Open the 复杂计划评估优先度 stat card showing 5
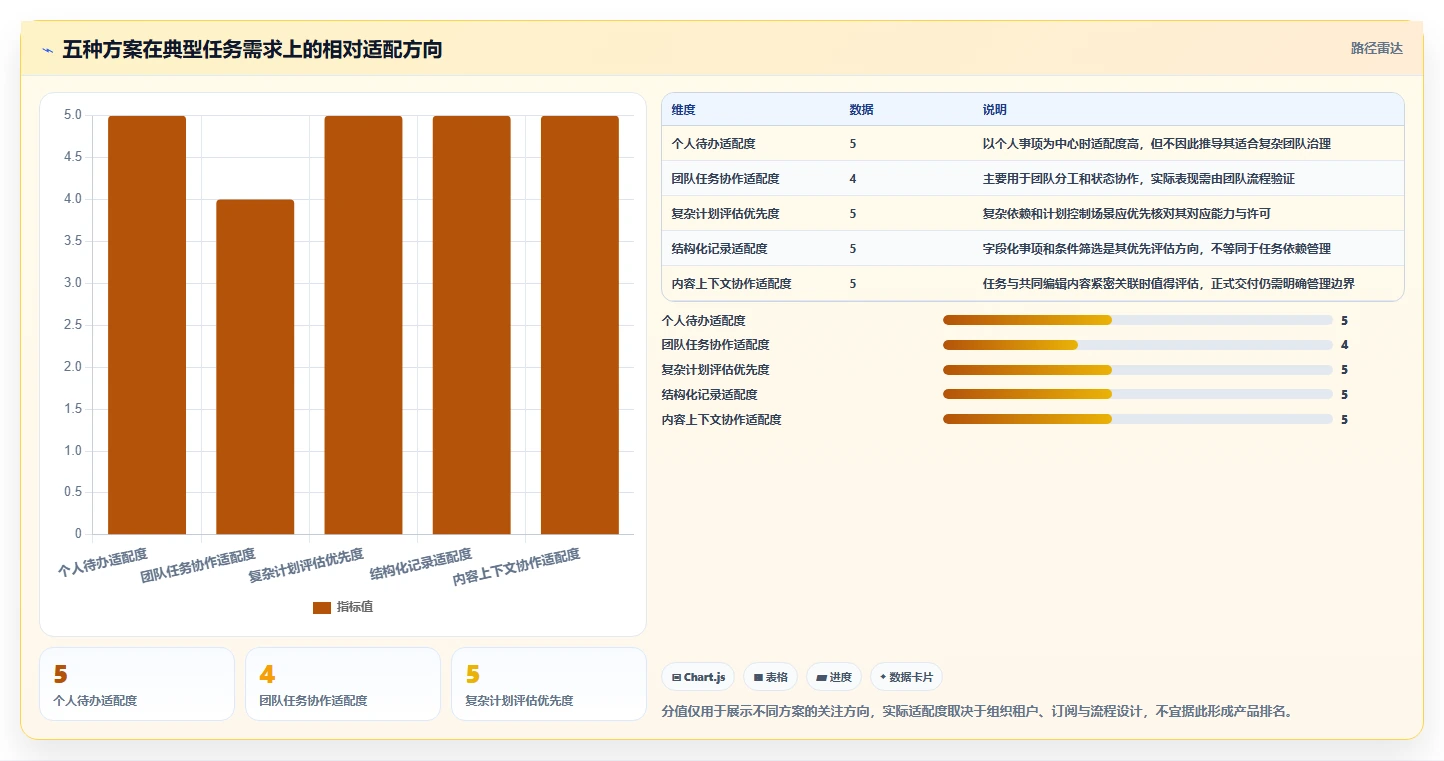Image resolution: width=1444 pixels, height=761 pixels. pos(549,684)
